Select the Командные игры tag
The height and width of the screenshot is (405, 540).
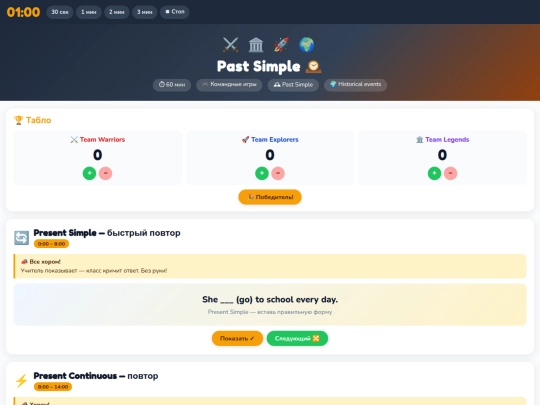pos(229,84)
